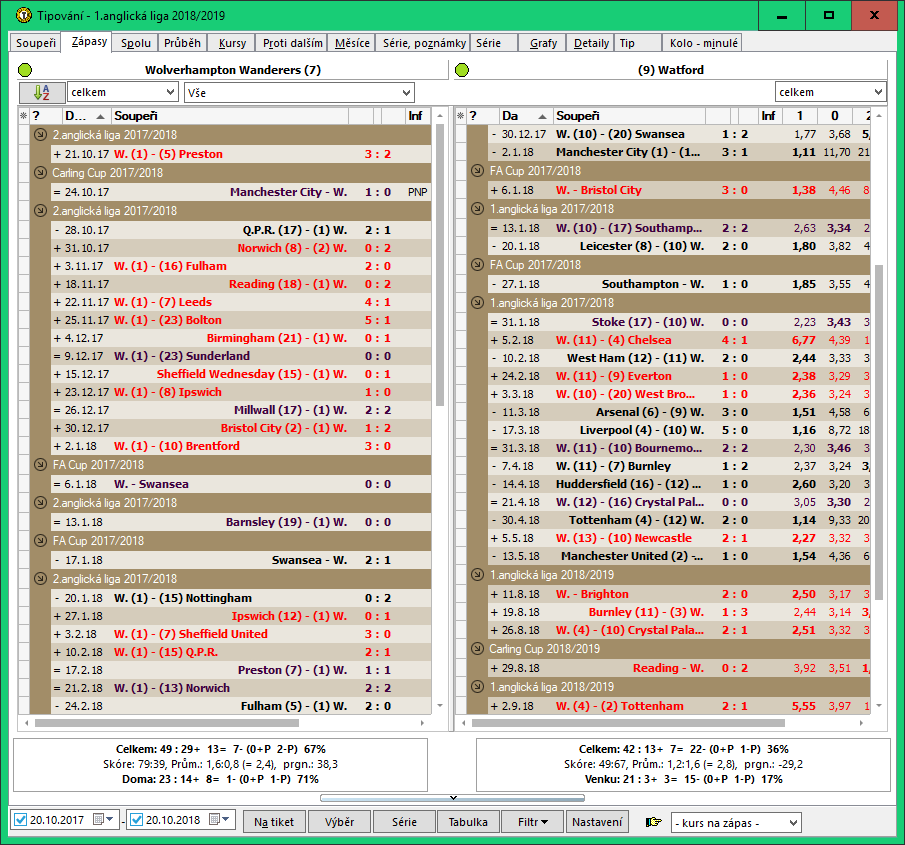This screenshot has height=845, width=905.
Task: Select the row W. (11) - (4) Chelsea 4:1
Action: 679,341
